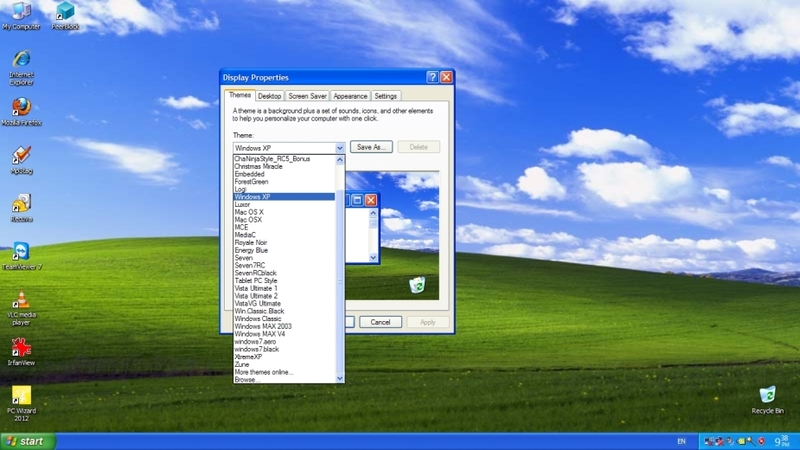Switch to the Settings tab
This screenshot has height=450, width=800.
[385, 96]
